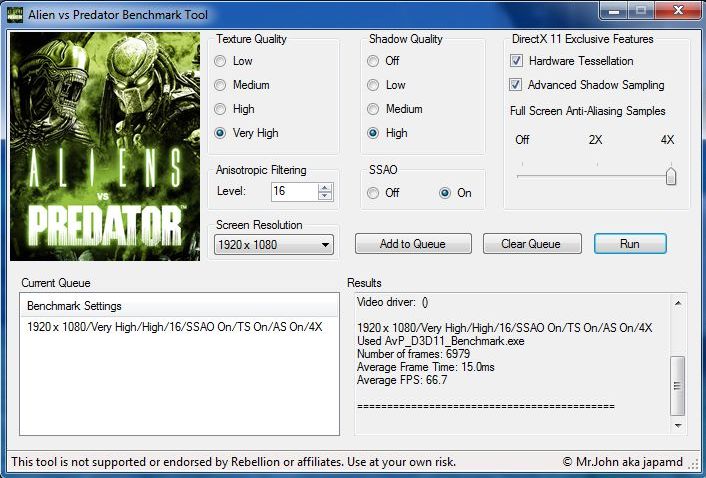The height and width of the screenshot is (478, 706).
Task: Click Results scrollbar down arrow
Action: tap(678, 425)
